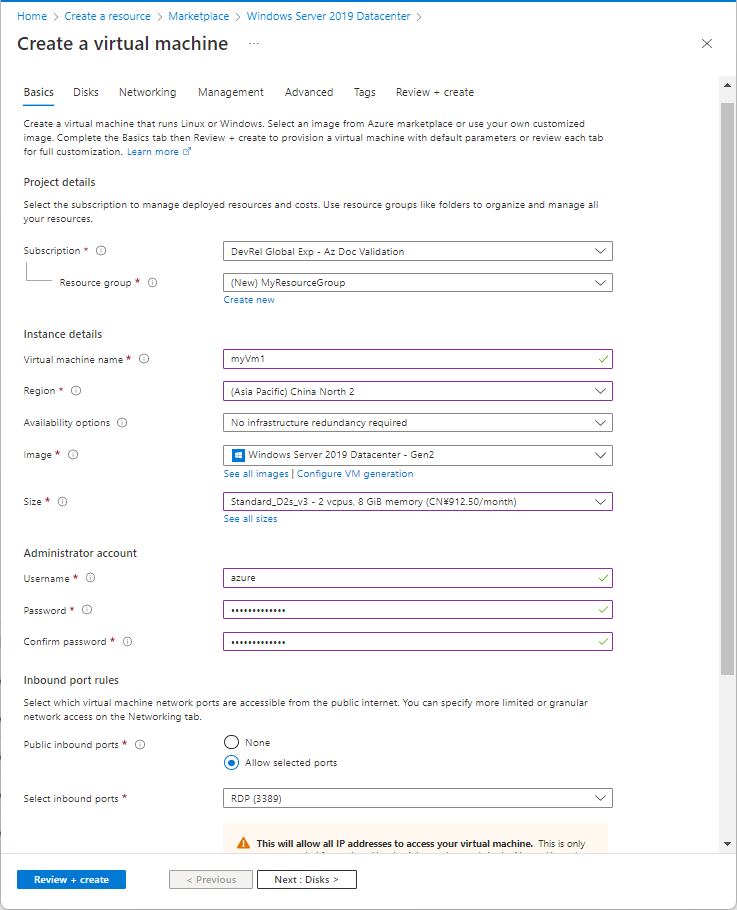Click the Password input field
Viewport: 737px width, 910px height.
pyautogui.click(x=418, y=610)
